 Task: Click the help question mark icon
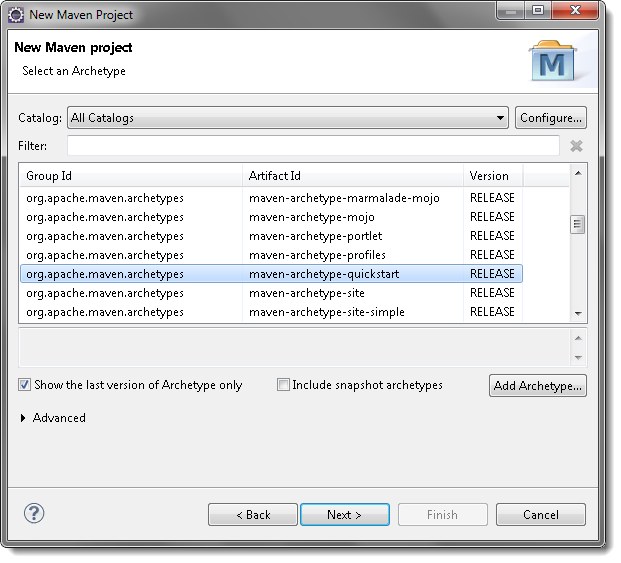click(x=34, y=514)
